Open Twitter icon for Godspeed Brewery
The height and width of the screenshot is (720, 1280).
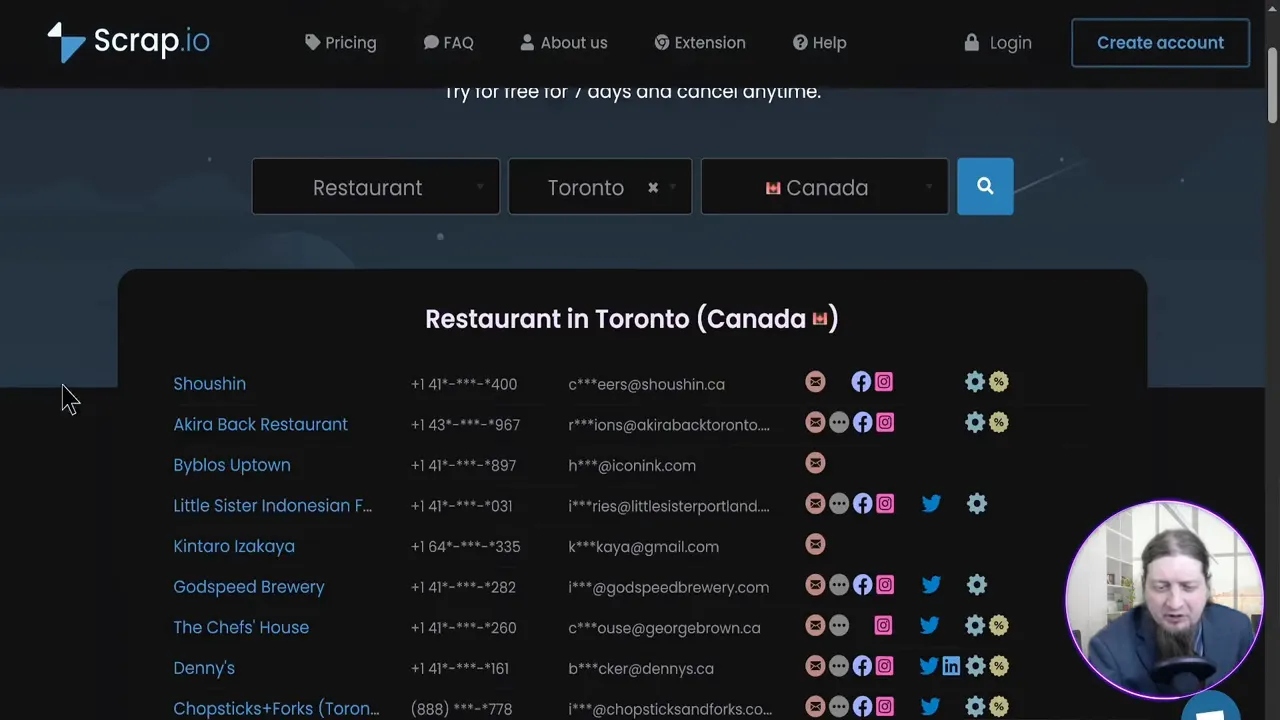[x=931, y=585]
